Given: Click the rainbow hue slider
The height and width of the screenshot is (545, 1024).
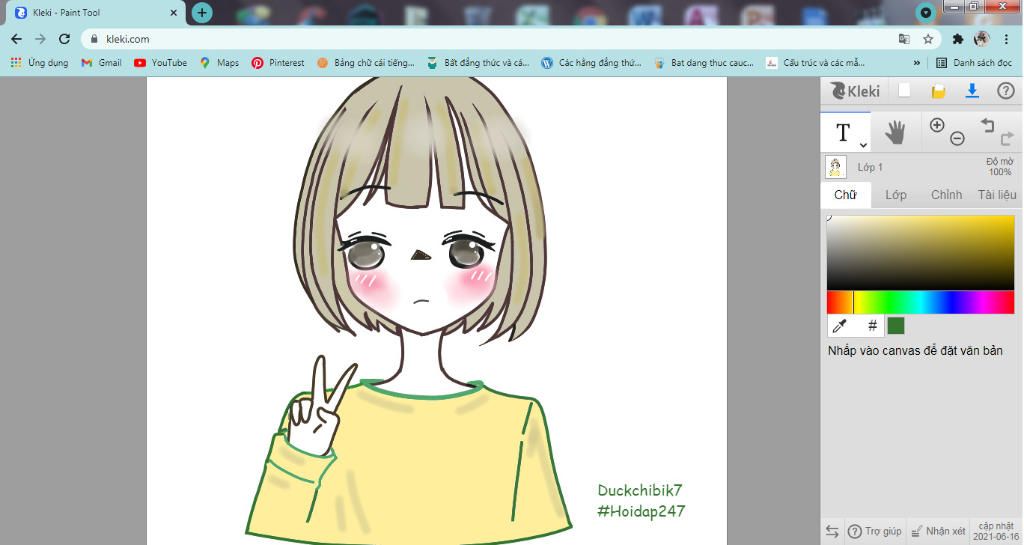Looking at the screenshot, I should [920, 302].
